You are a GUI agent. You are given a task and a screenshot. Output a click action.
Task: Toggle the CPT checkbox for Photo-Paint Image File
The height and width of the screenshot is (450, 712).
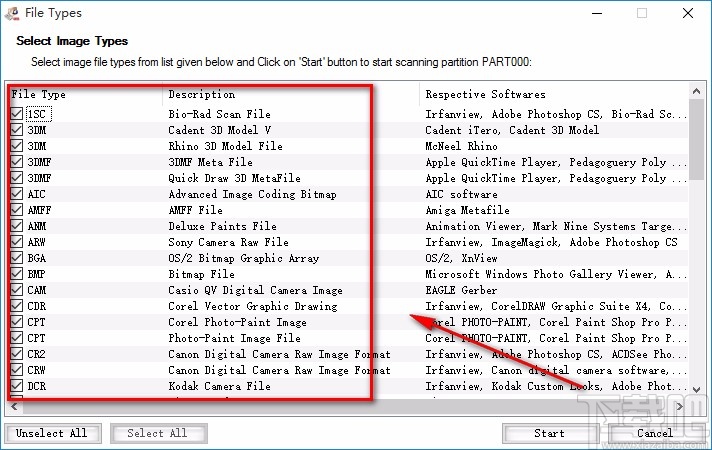(17, 337)
